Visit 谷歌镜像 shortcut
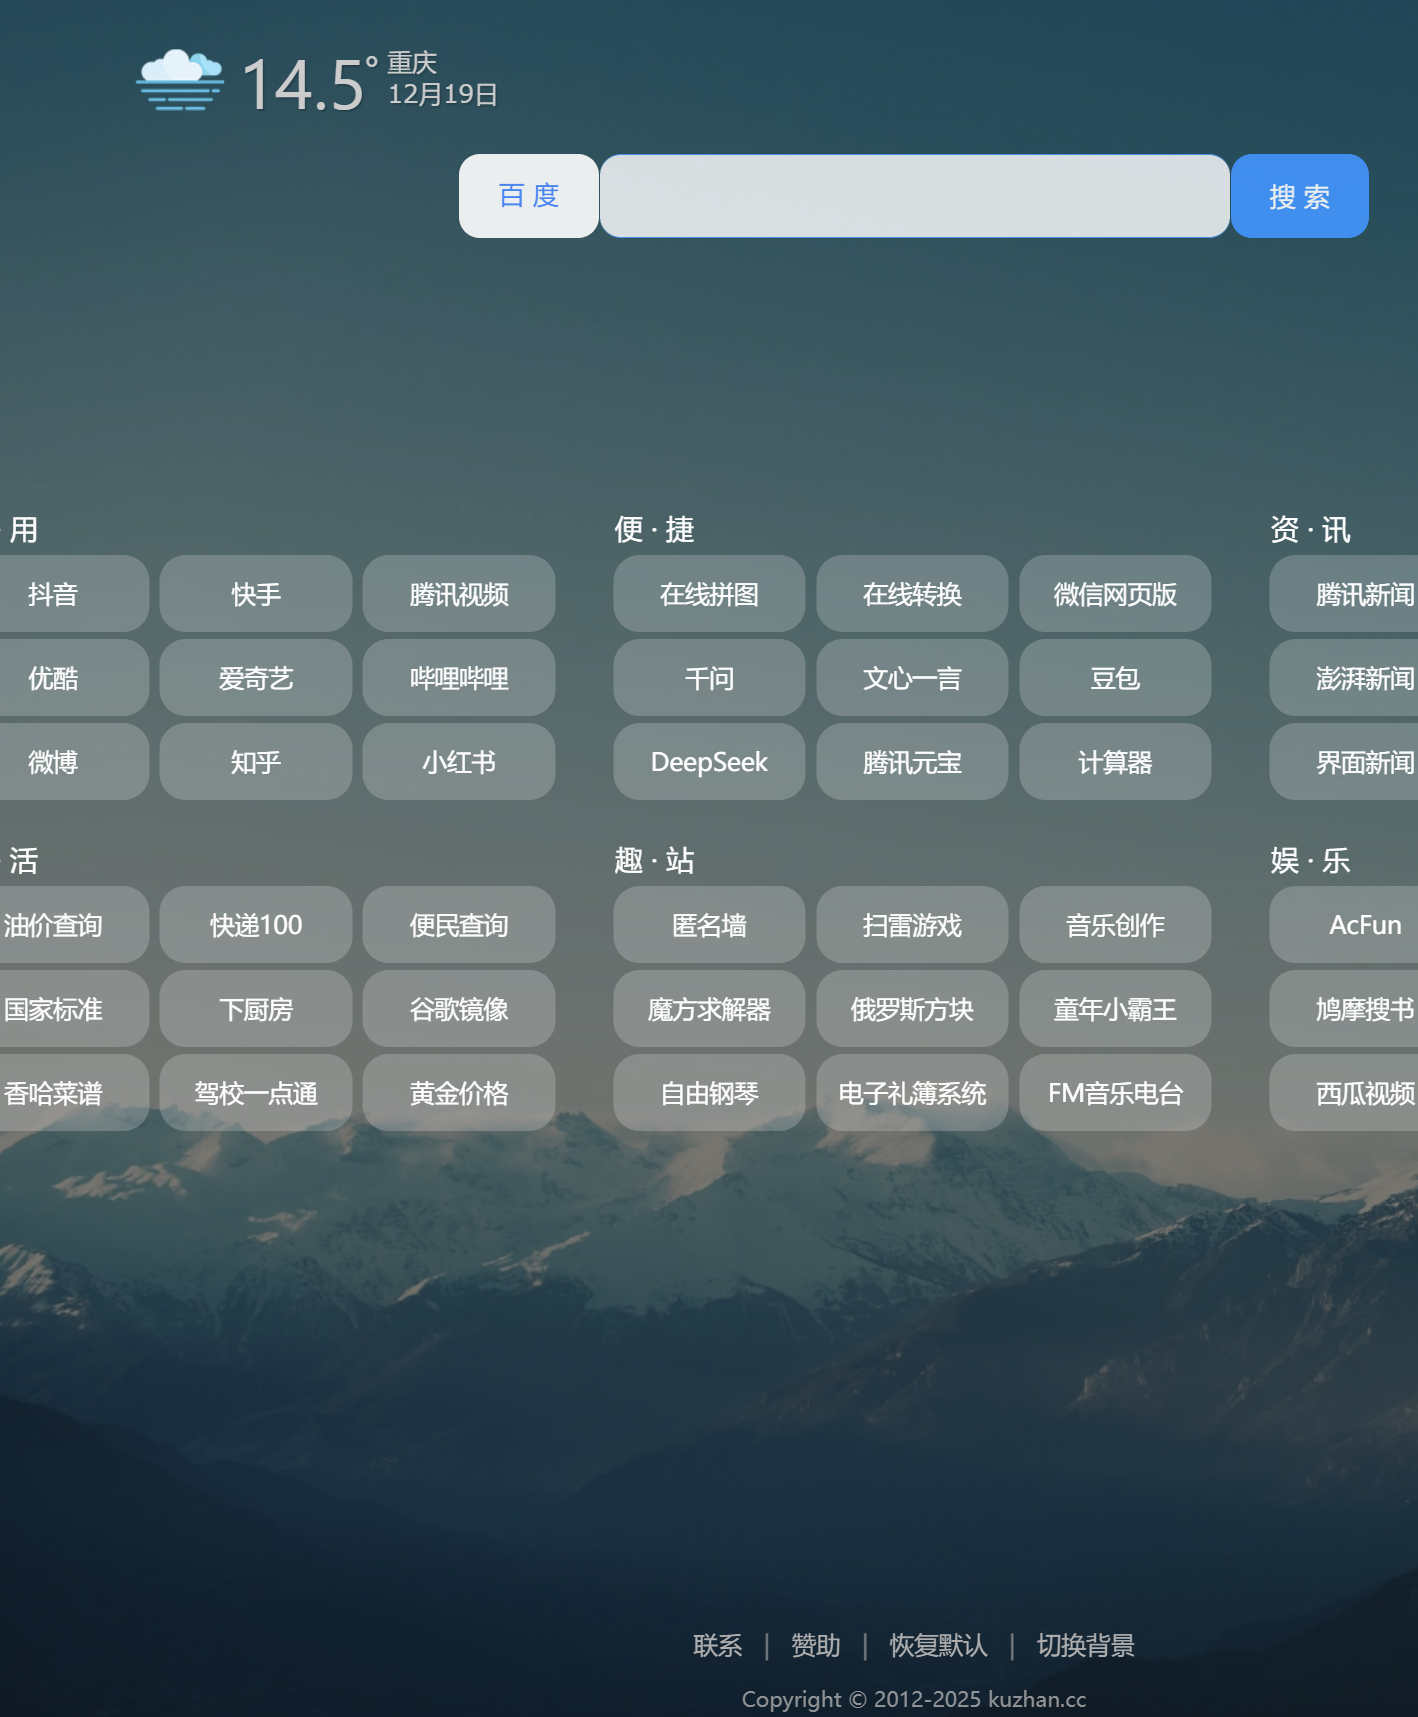The height and width of the screenshot is (1717, 1418). click(459, 1009)
